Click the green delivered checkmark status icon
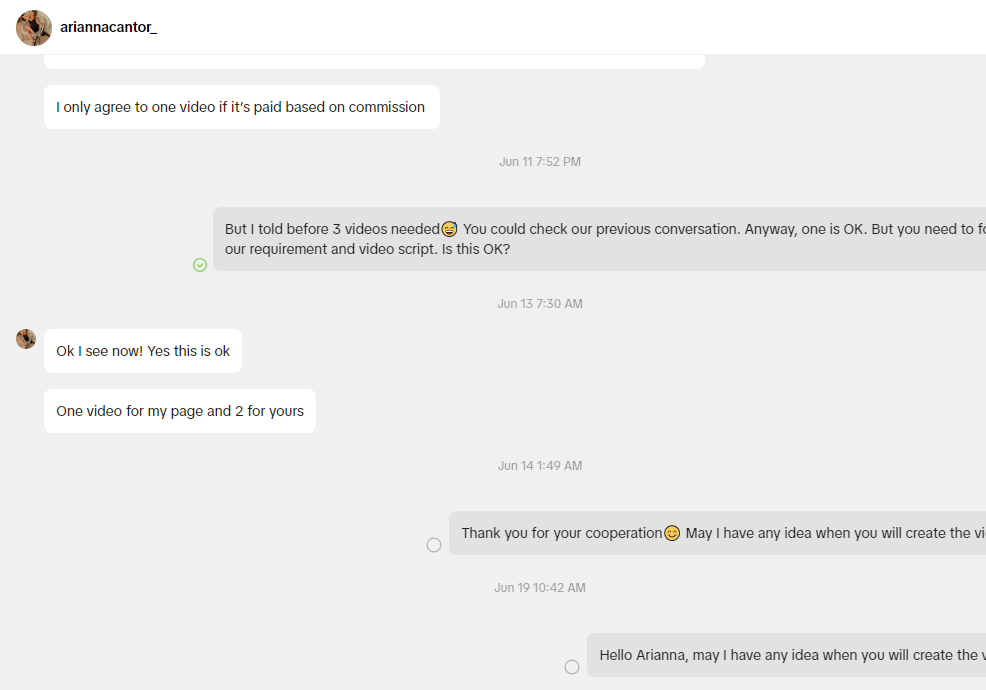Viewport: 986px width, 690px height. click(200, 265)
